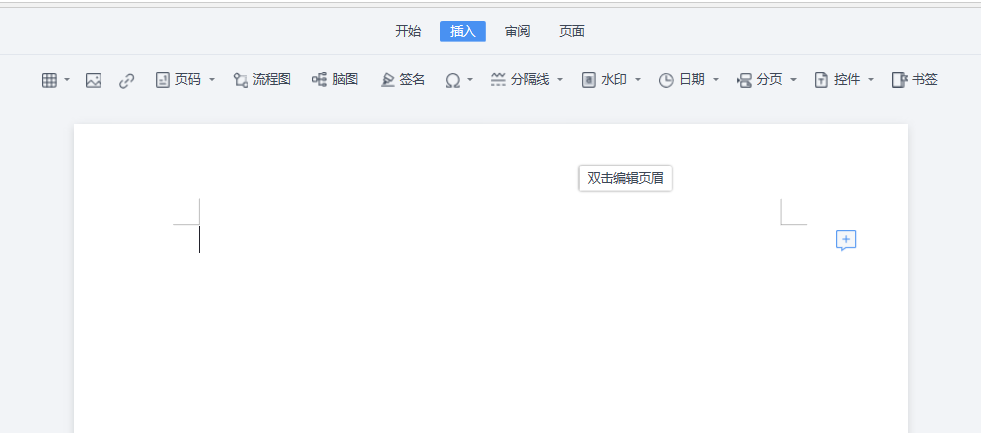Open the 日期 dropdown arrow
This screenshot has height=433, width=981.
716,80
